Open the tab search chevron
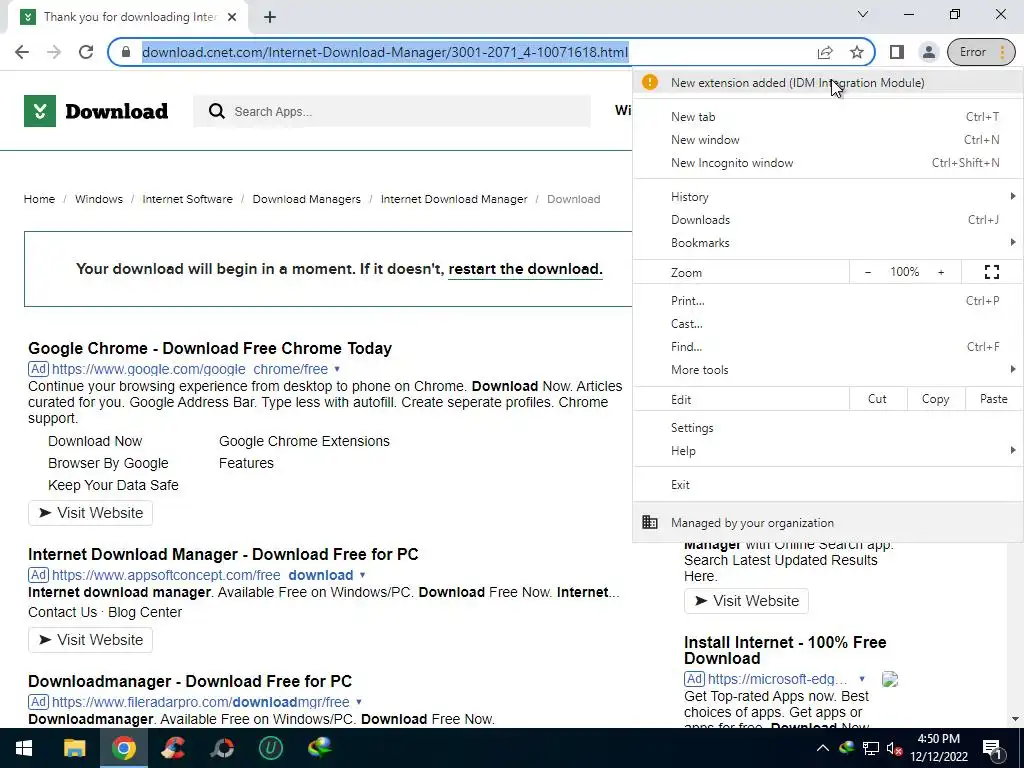 tap(863, 14)
